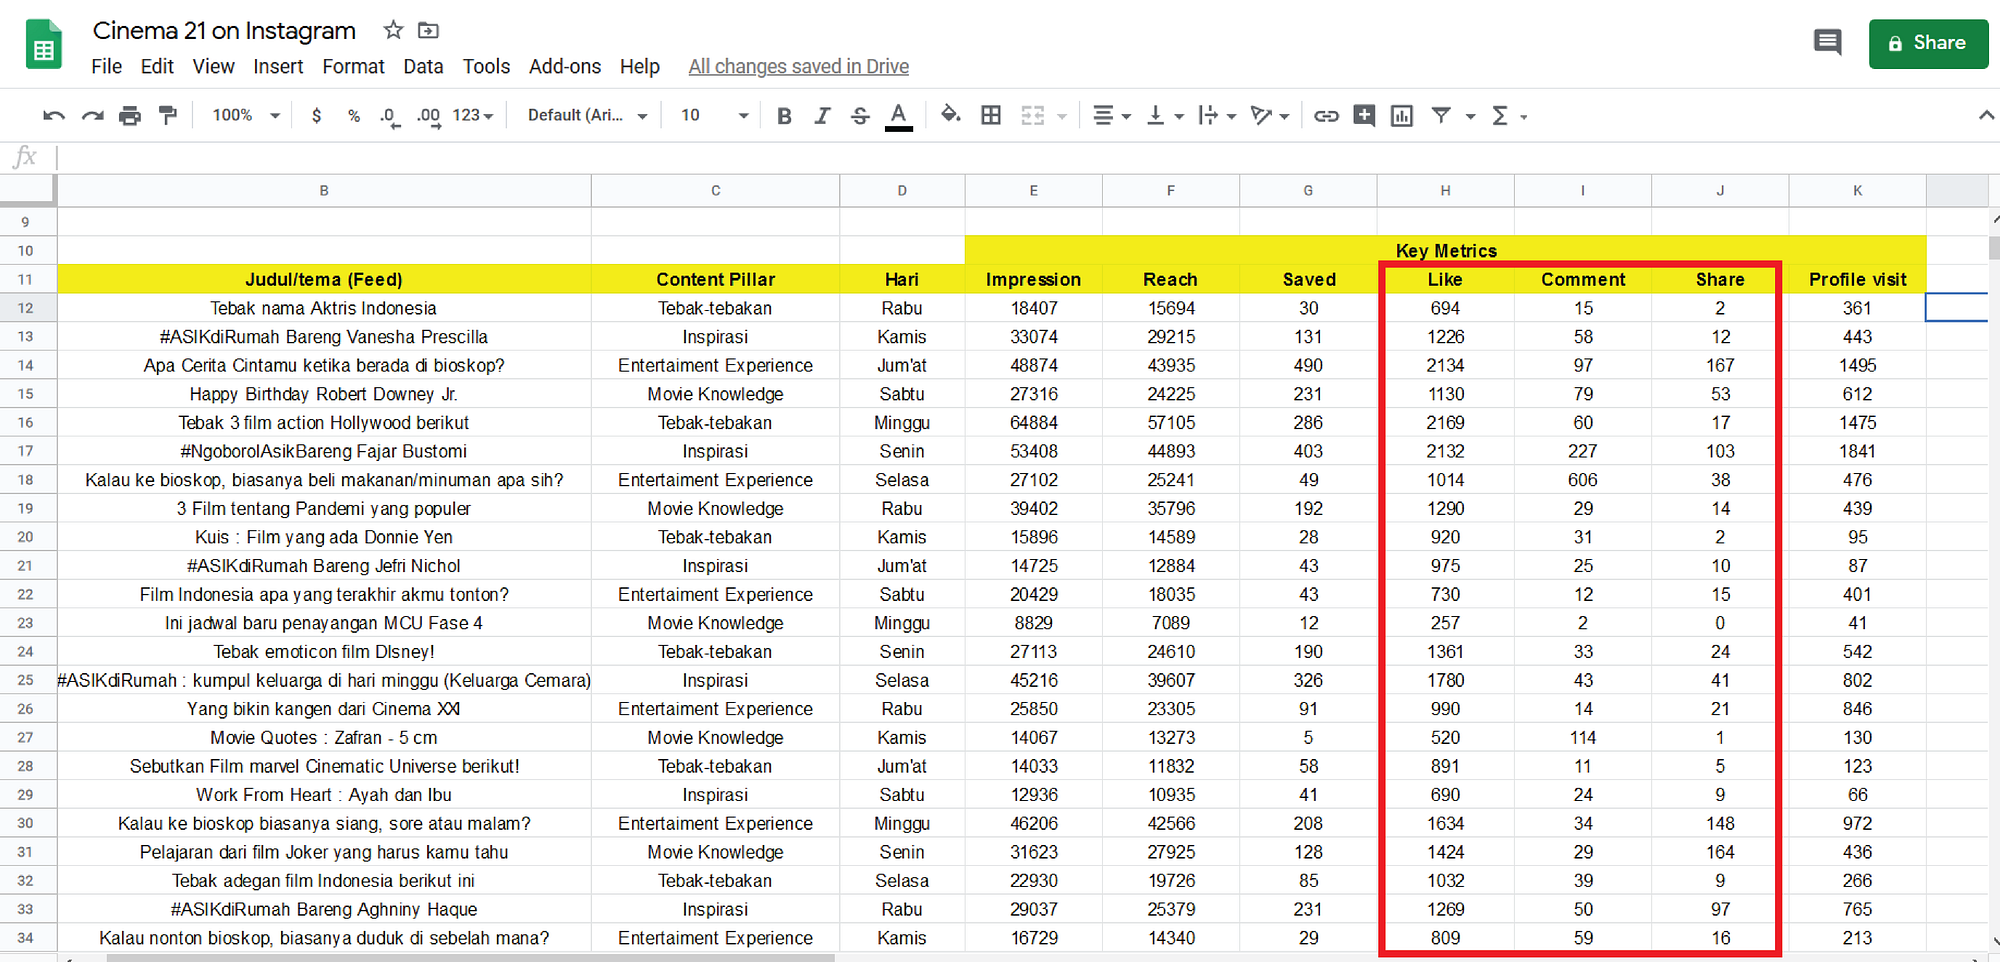Viewport: 2000px width, 962px height.
Task: Open the font family dropdown
Action: coord(588,116)
